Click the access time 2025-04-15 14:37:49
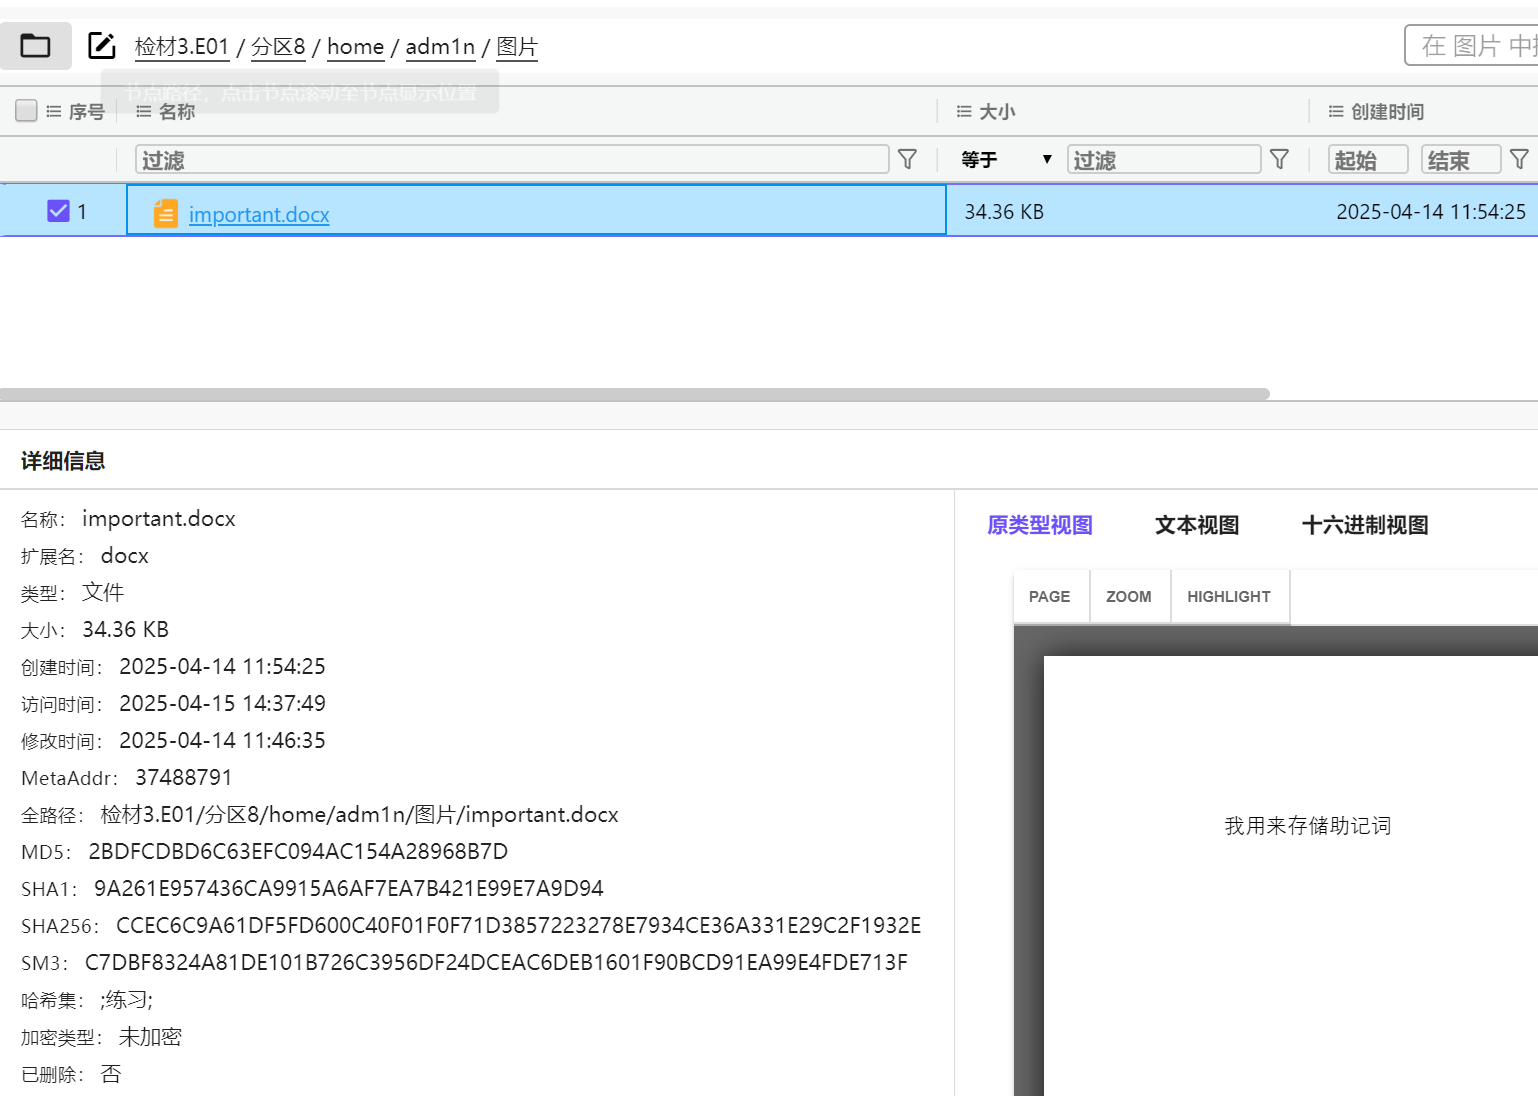The image size is (1538, 1096). 222,703
